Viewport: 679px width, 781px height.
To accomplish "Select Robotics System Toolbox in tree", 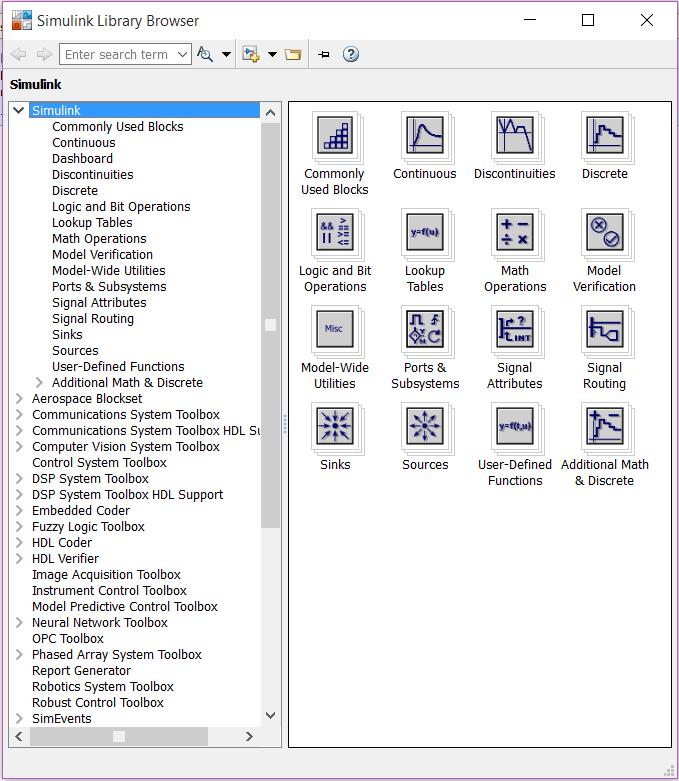I will (x=103, y=686).
